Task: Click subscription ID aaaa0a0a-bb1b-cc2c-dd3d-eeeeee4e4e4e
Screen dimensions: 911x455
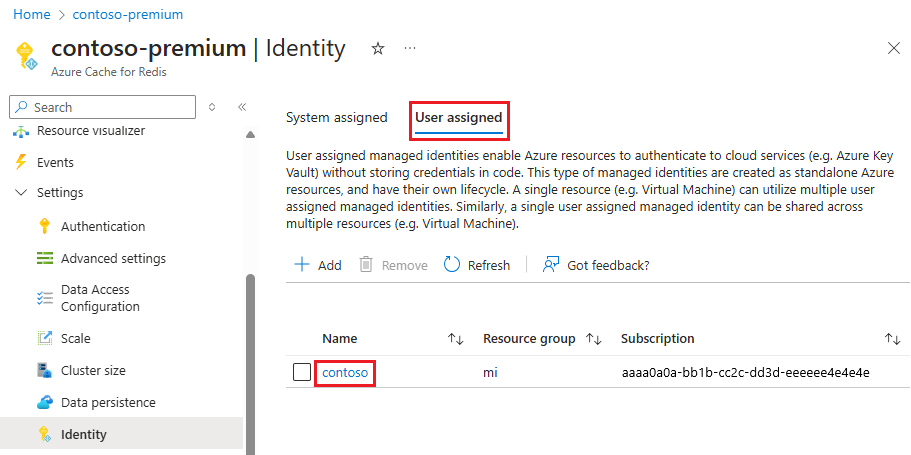Action: [745, 372]
